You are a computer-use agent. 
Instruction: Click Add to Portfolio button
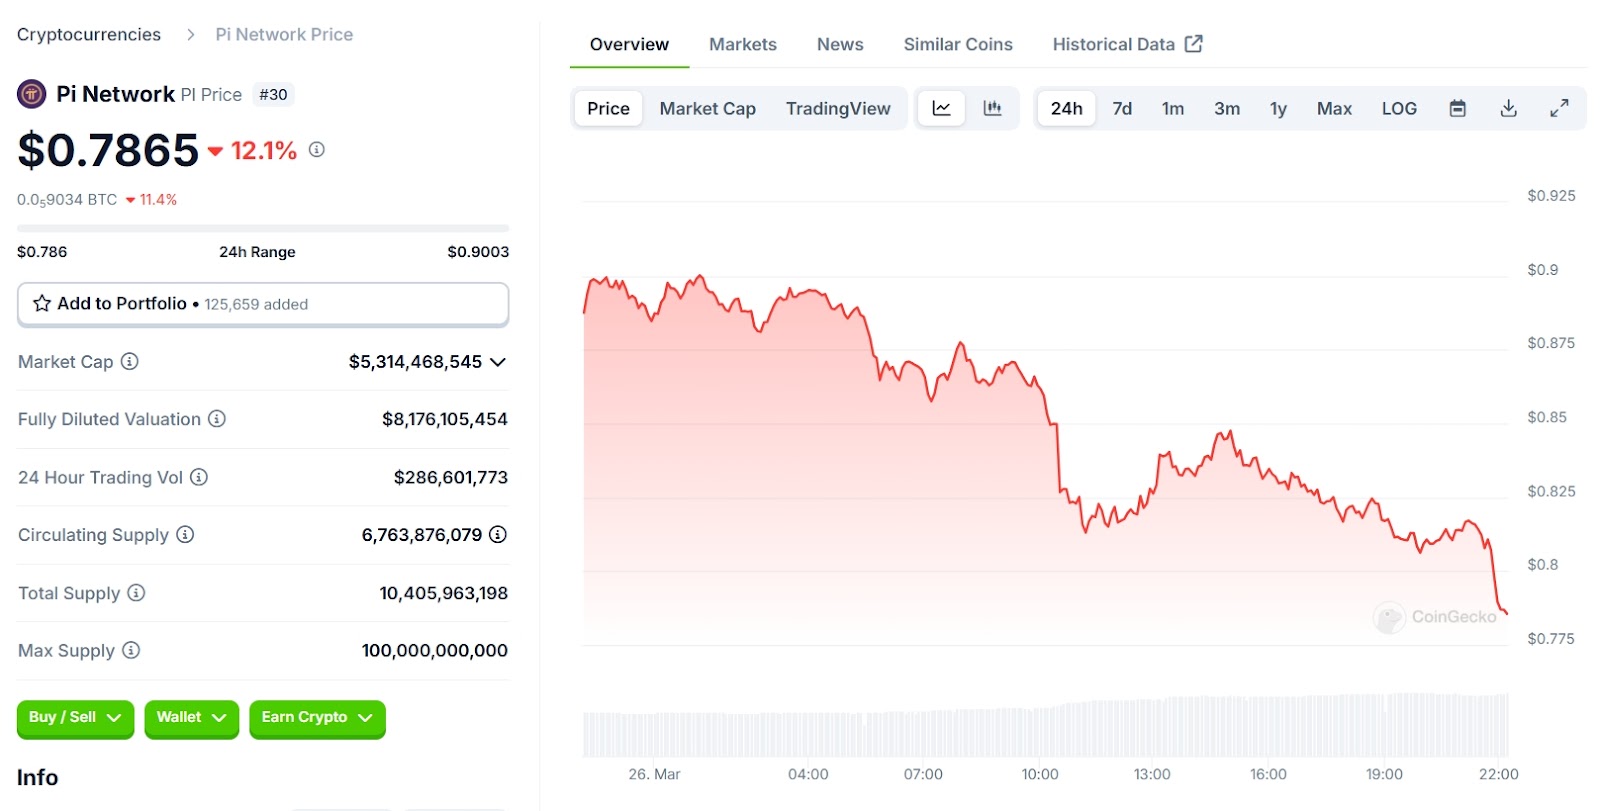click(262, 304)
